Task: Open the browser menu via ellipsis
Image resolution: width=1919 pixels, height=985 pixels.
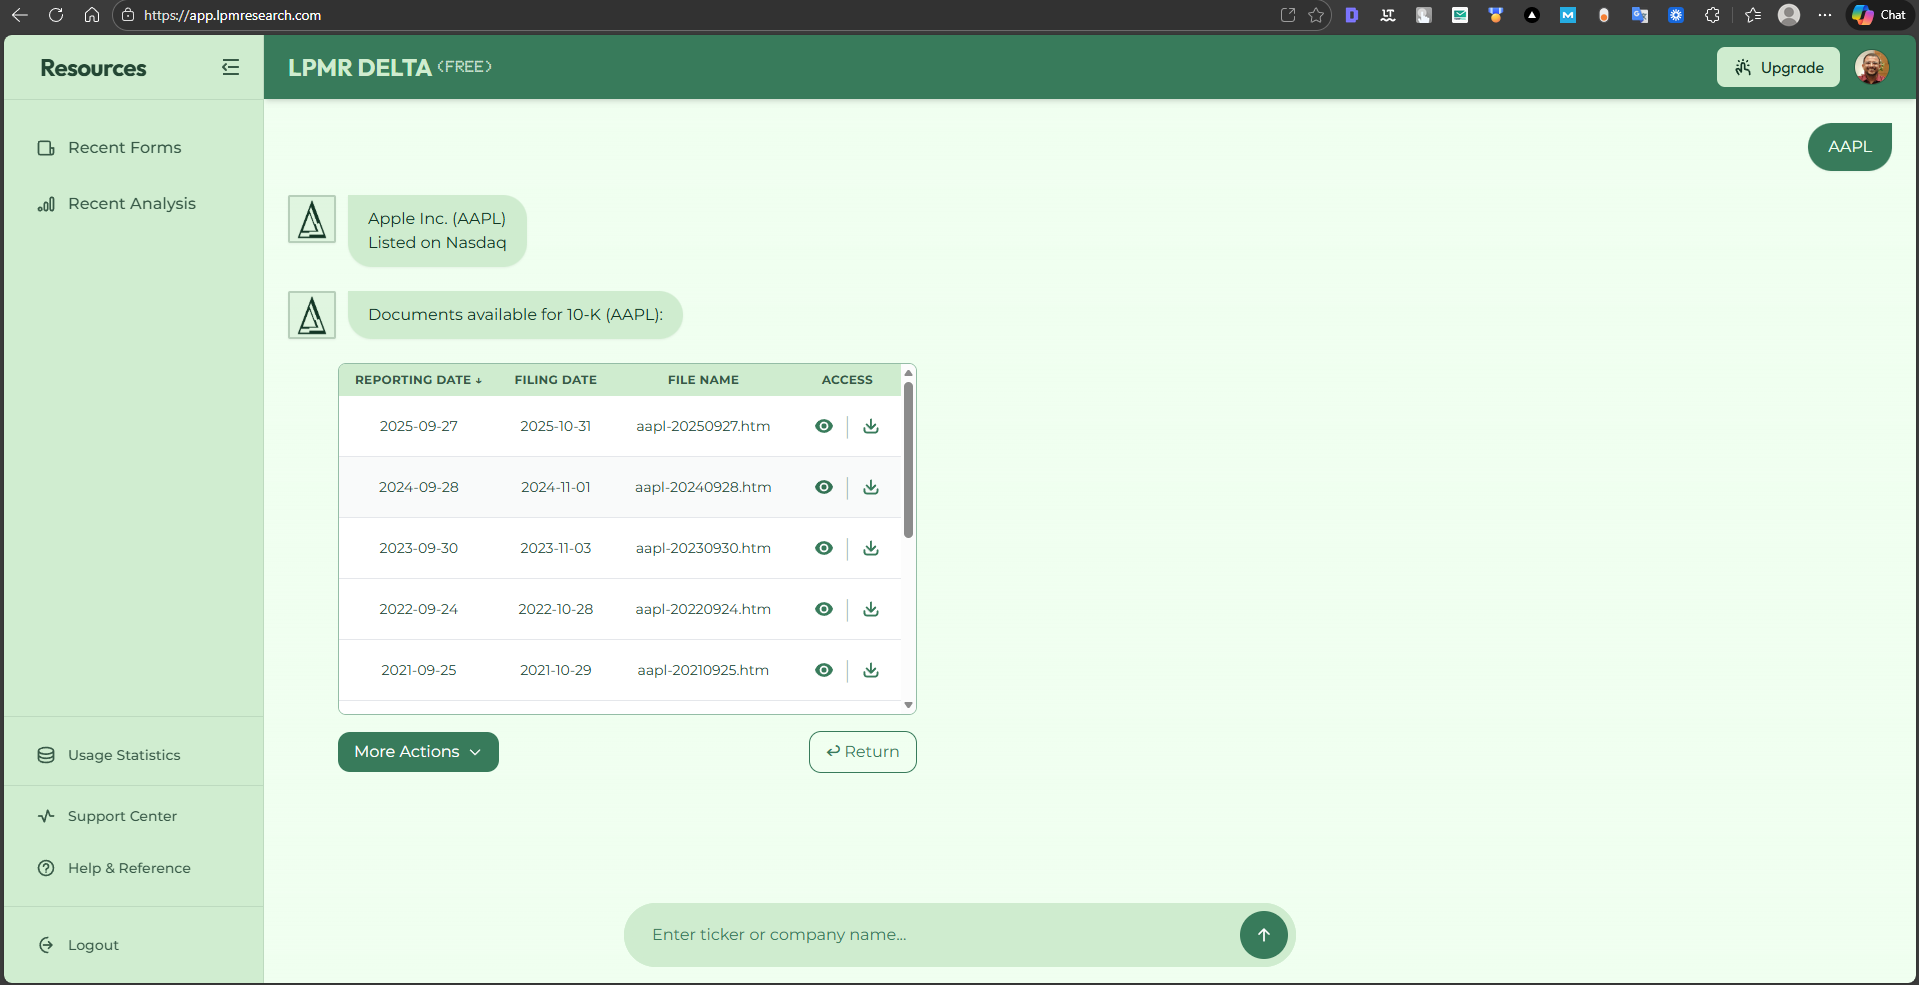Action: pyautogui.click(x=1826, y=15)
